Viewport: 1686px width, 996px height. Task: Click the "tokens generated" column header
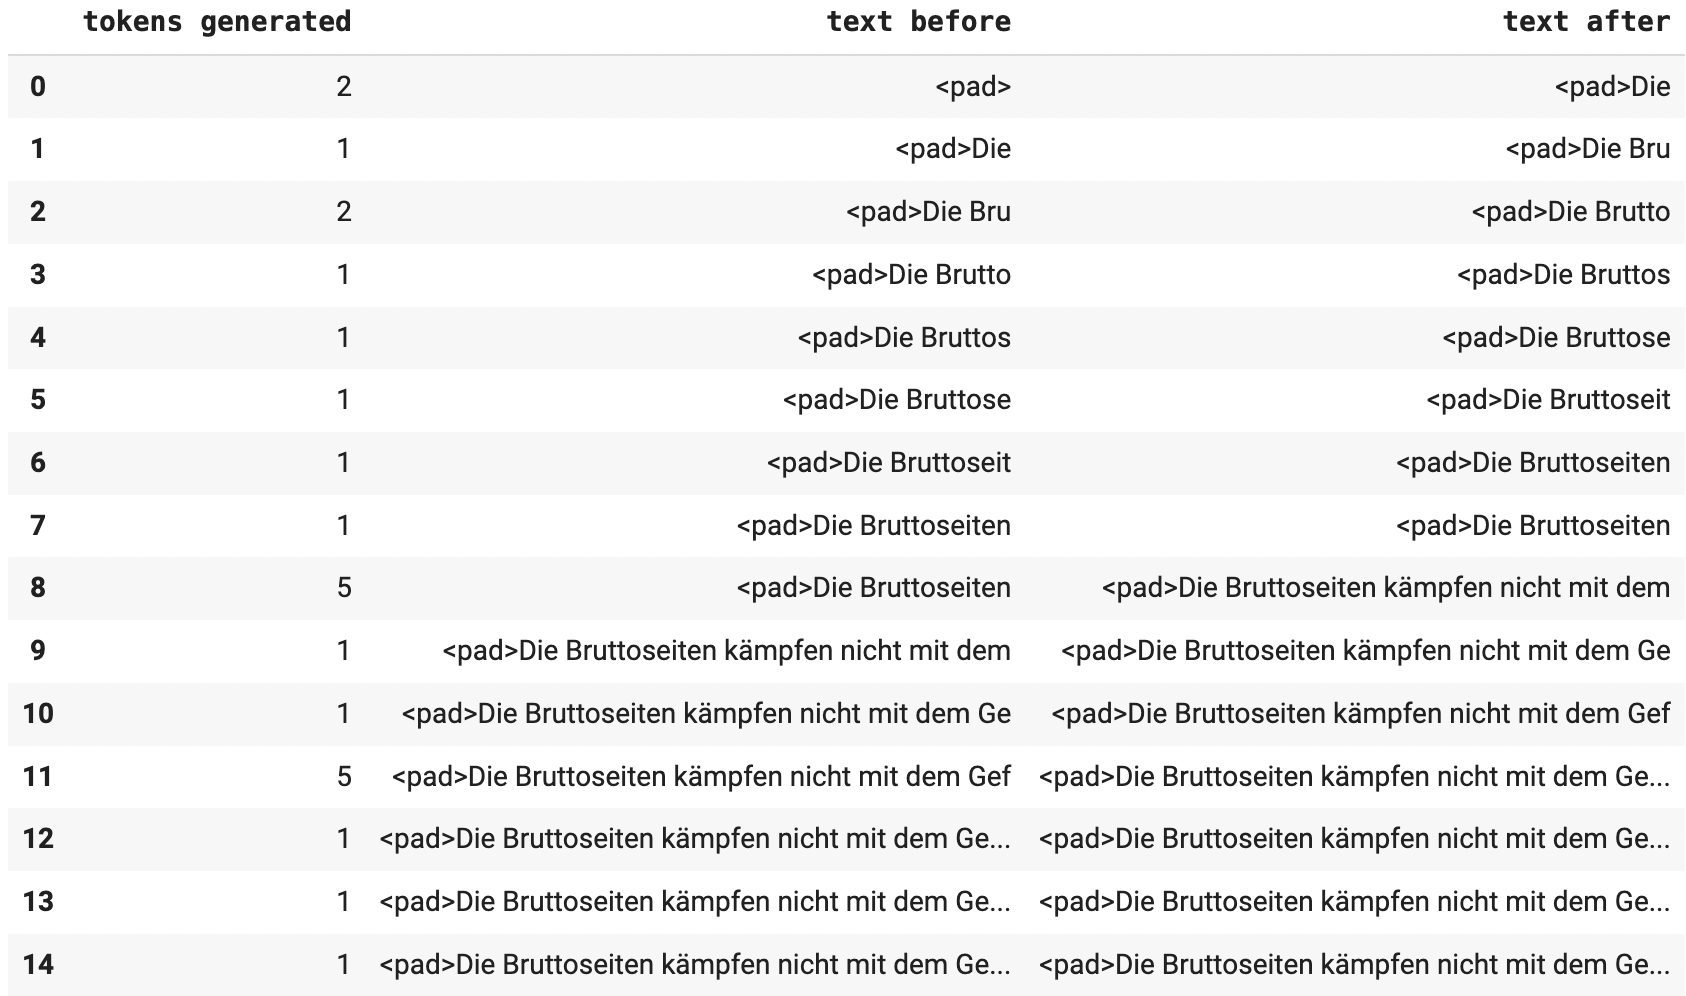point(216,22)
